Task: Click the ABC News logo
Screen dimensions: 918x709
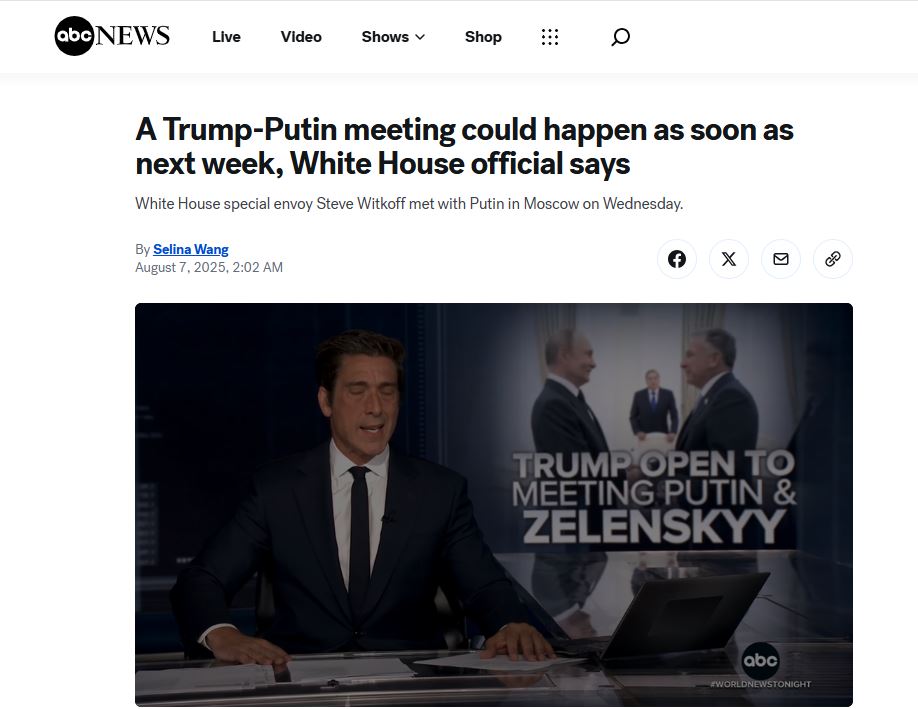Action: point(112,36)
